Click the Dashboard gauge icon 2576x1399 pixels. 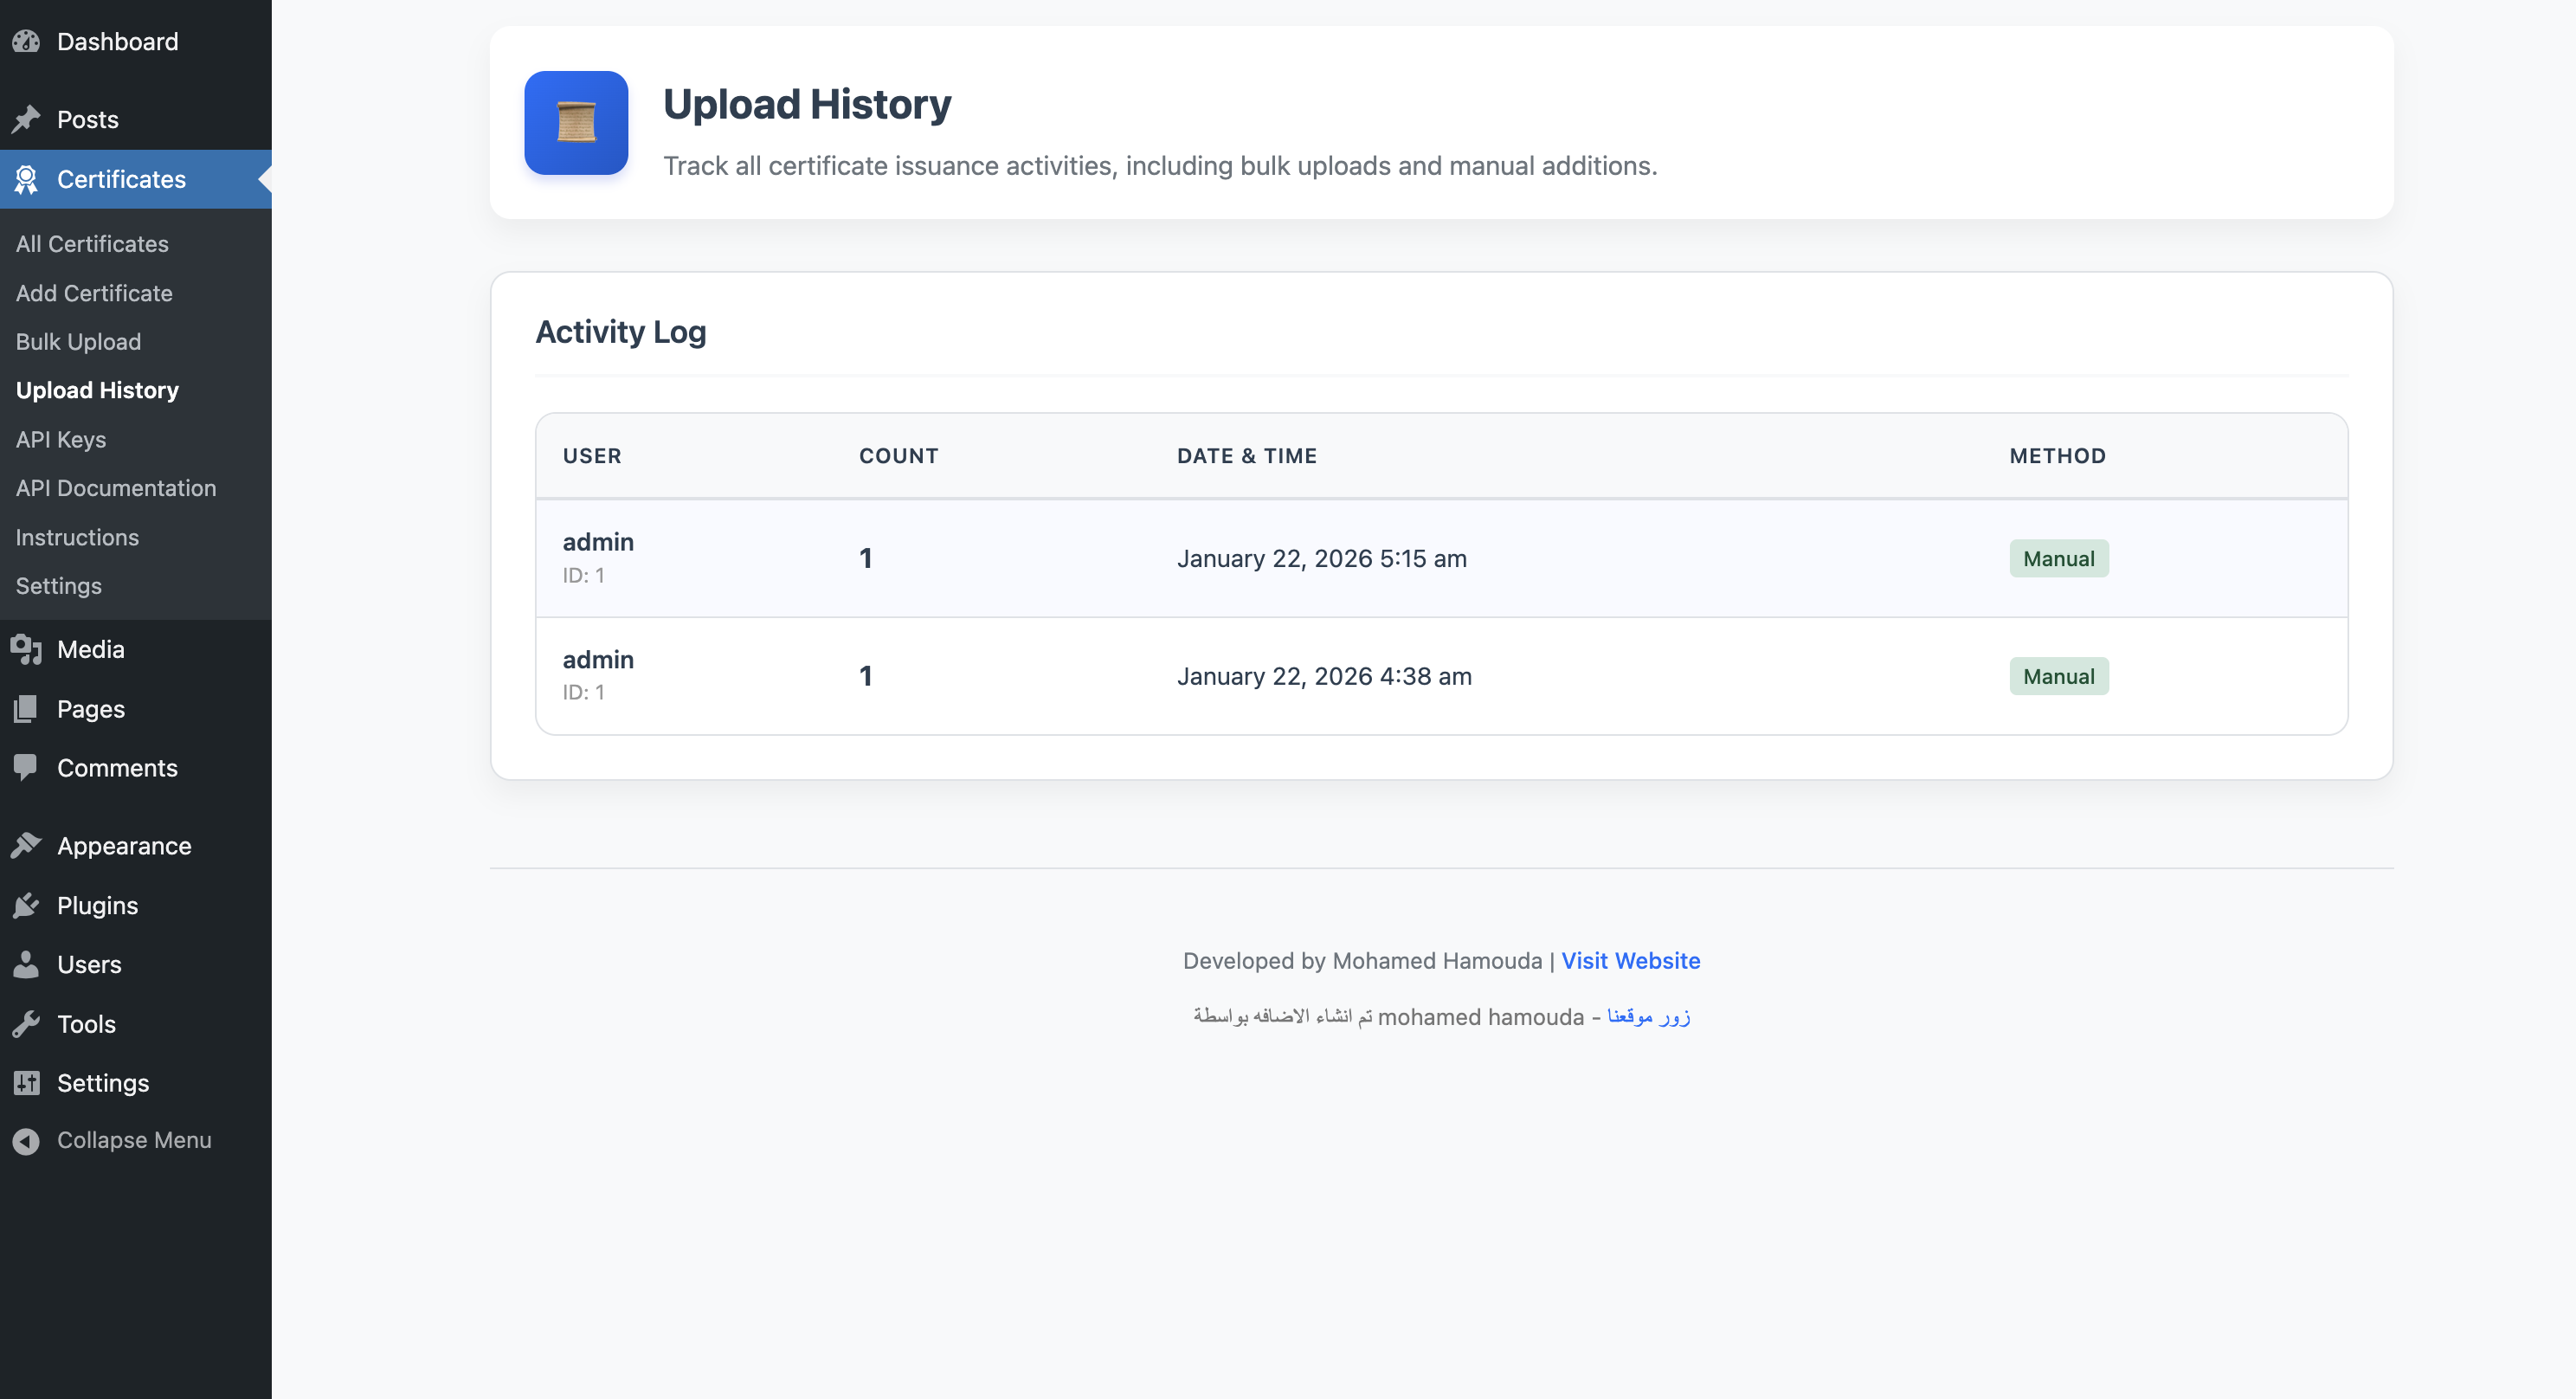[26, 41]
